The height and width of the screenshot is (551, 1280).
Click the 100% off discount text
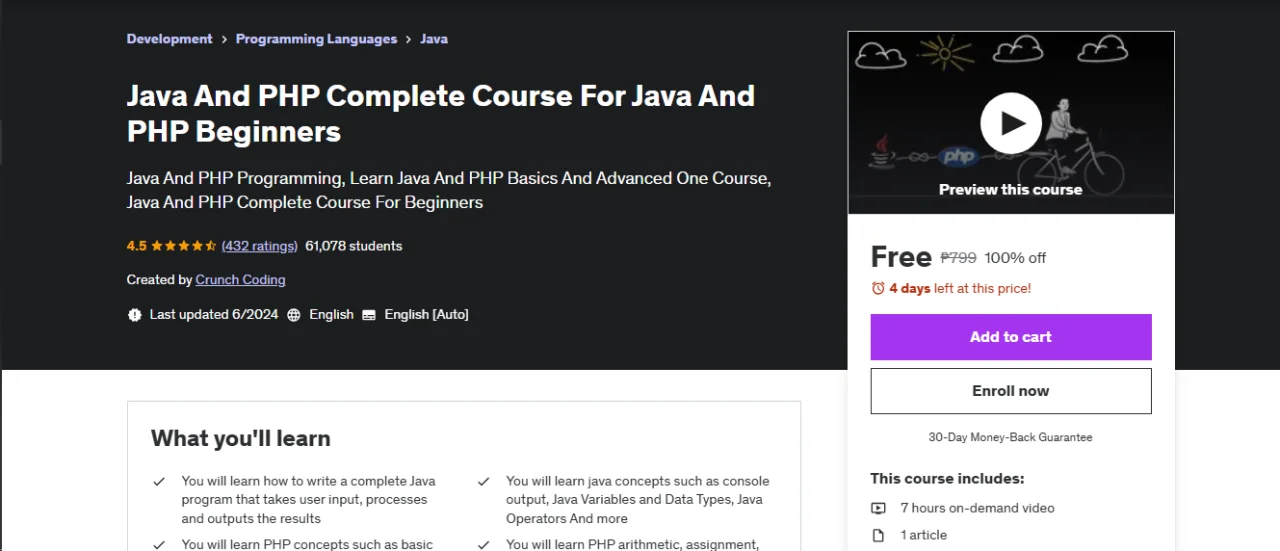1015,258
